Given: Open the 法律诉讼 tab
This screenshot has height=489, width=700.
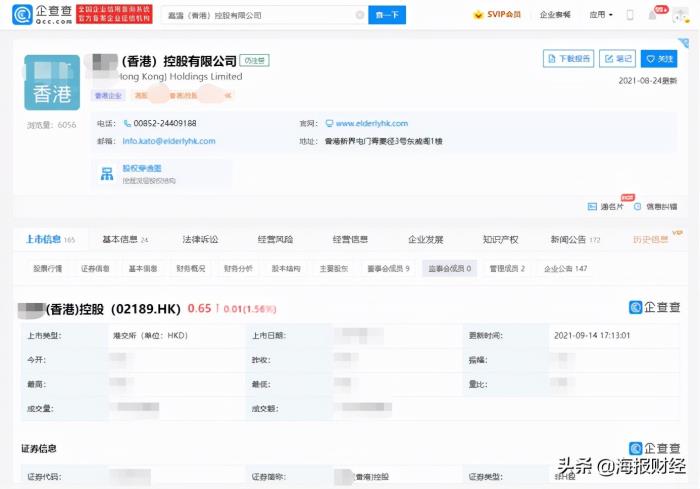Looking at the screenshot, I should pyautogui.click(x=200, y=240).
